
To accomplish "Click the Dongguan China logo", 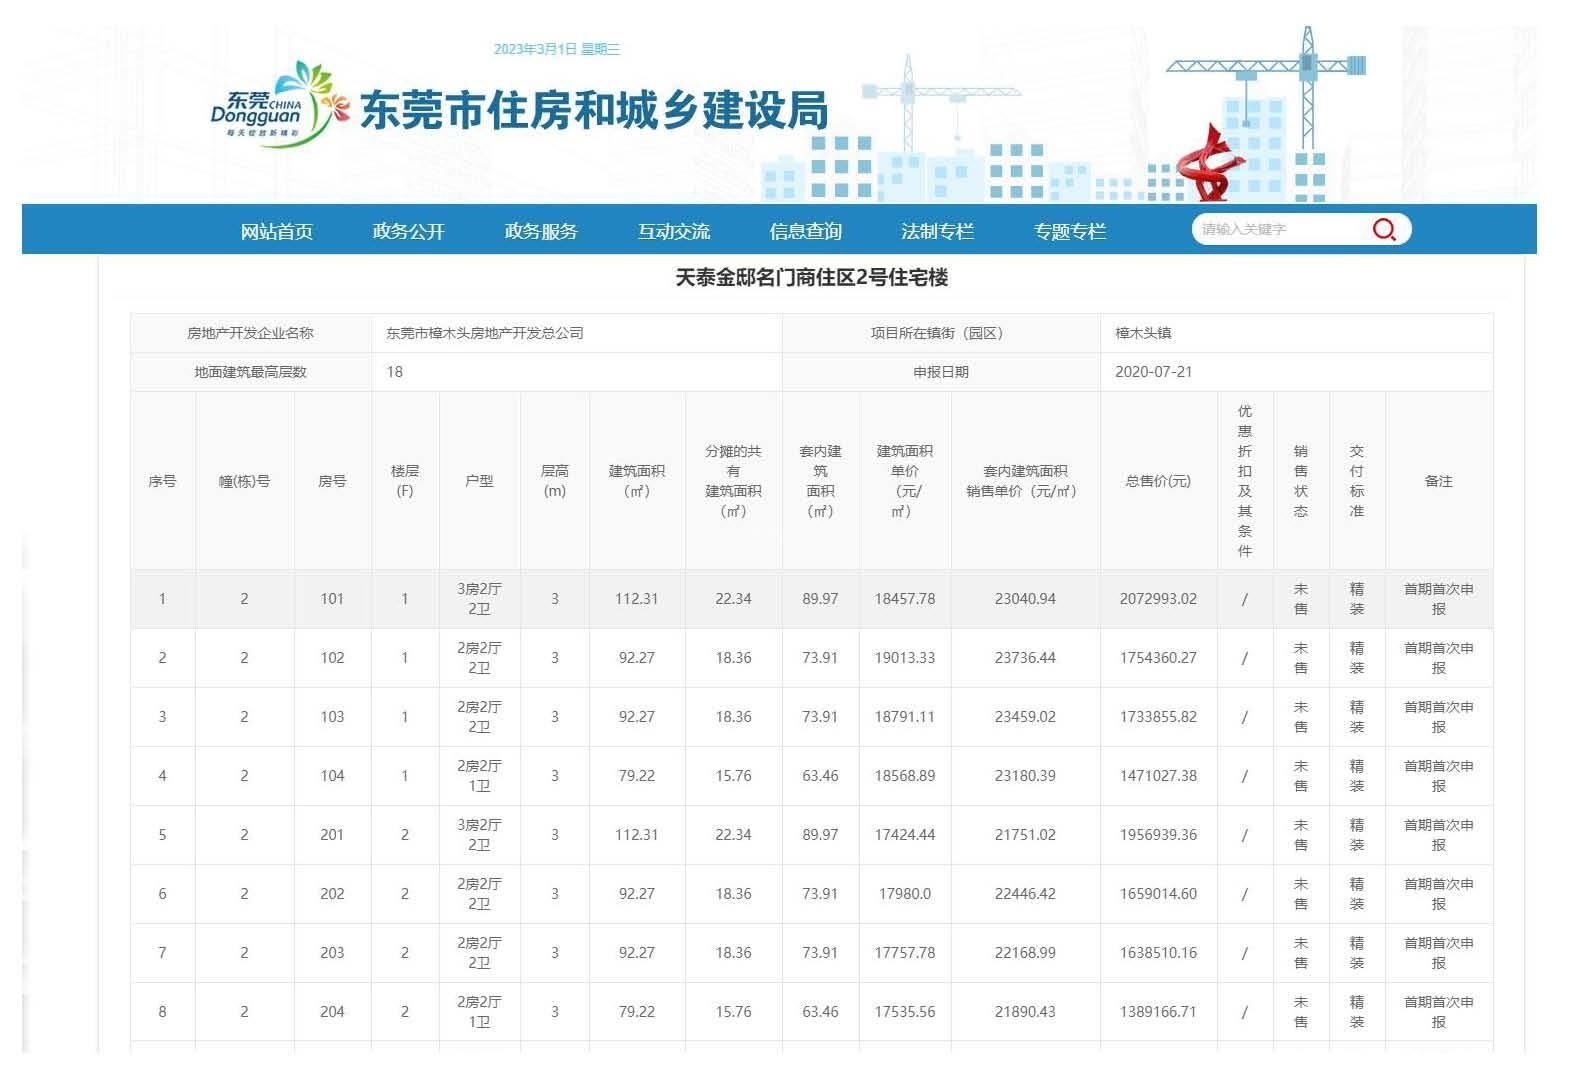I will point(272,105).
